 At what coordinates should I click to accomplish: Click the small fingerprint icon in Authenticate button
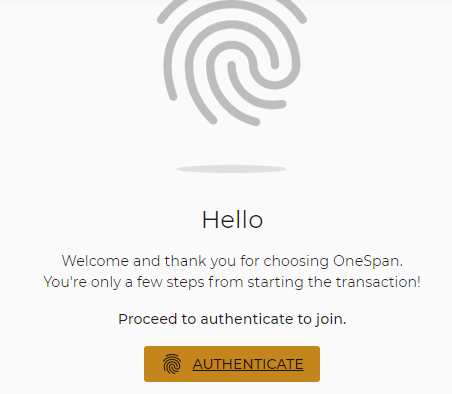[x=172, y=364]
